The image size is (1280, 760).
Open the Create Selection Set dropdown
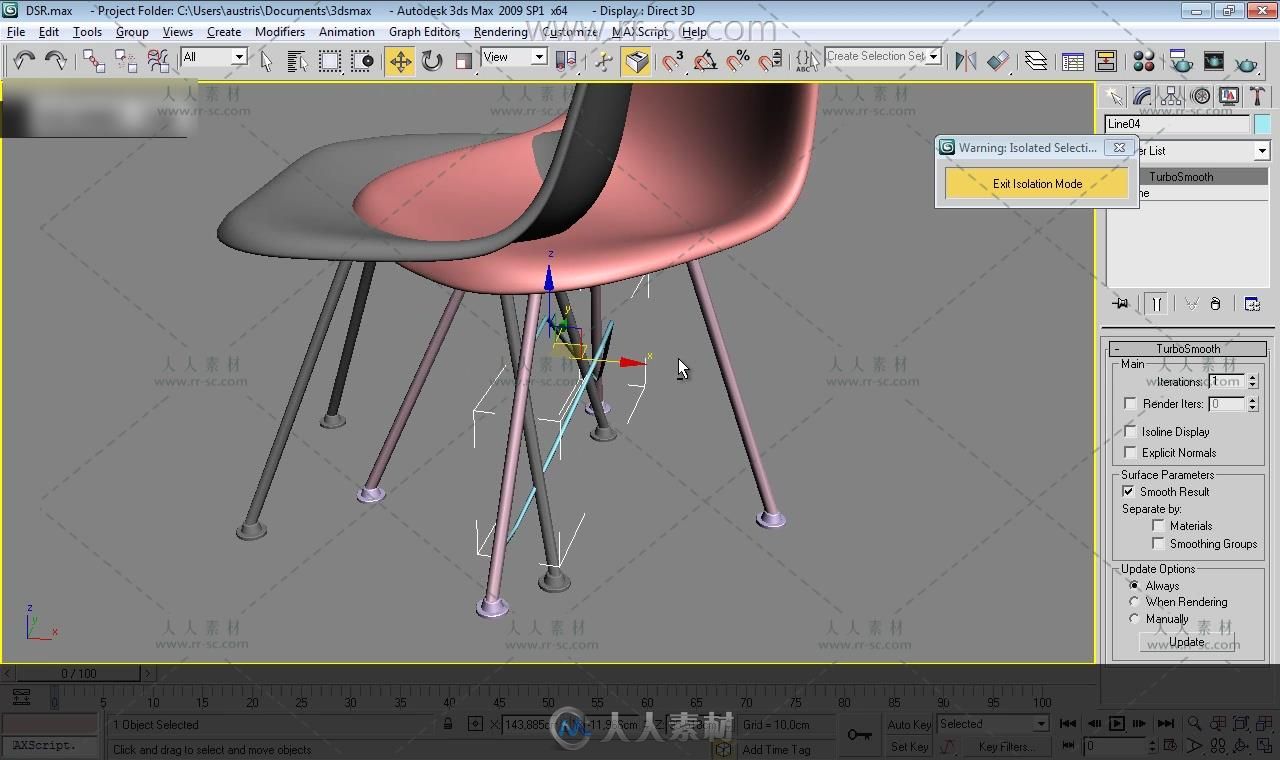934,57
